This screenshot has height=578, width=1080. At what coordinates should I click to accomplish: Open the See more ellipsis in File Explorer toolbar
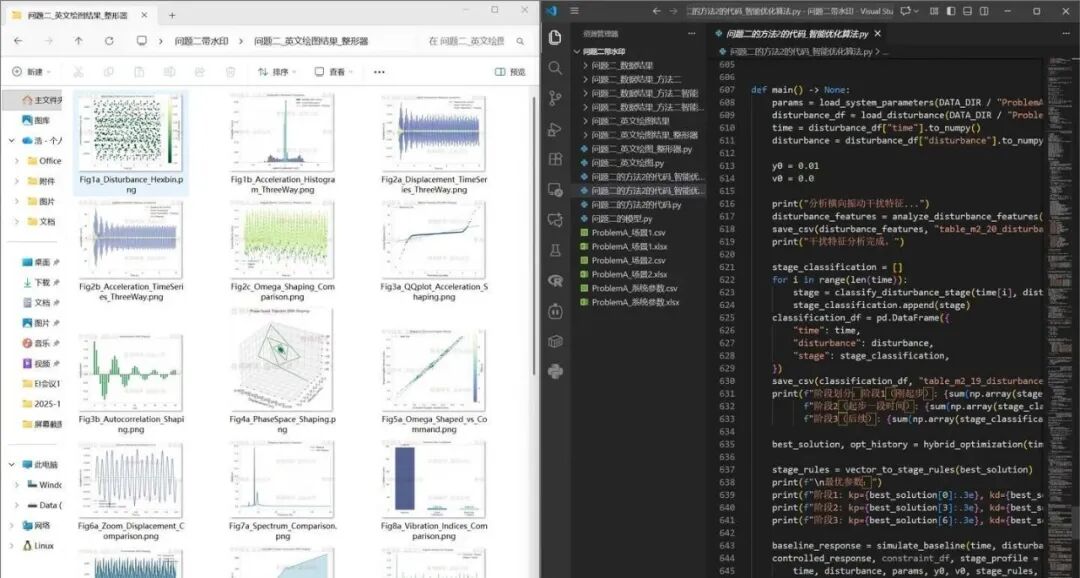[379, 72]
